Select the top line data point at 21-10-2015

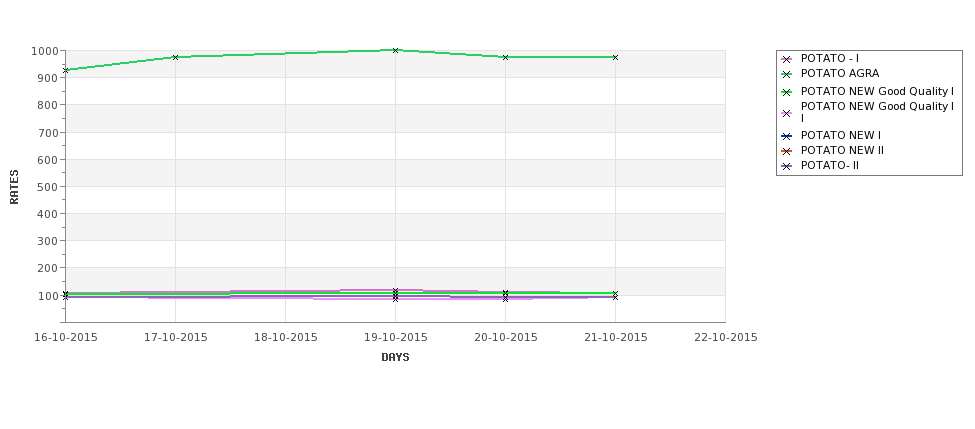pos(615,57)
